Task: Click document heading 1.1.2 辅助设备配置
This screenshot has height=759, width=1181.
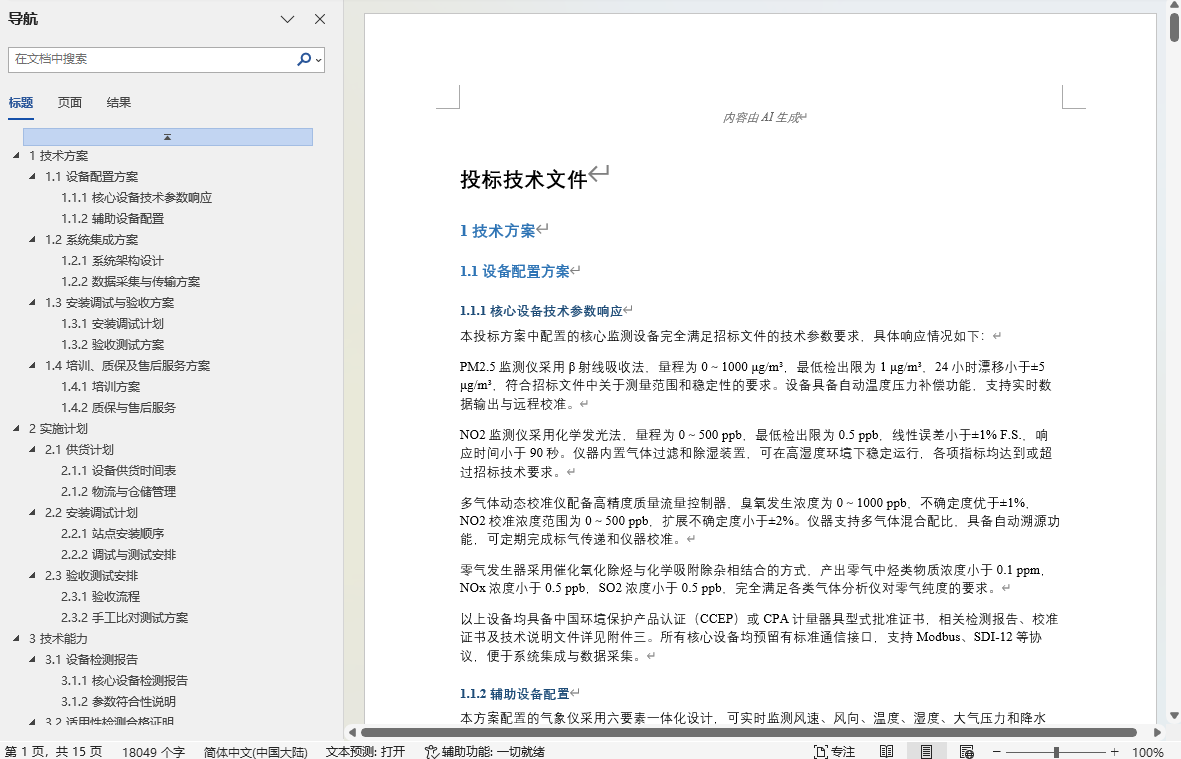Action: (x=514, y=693)
